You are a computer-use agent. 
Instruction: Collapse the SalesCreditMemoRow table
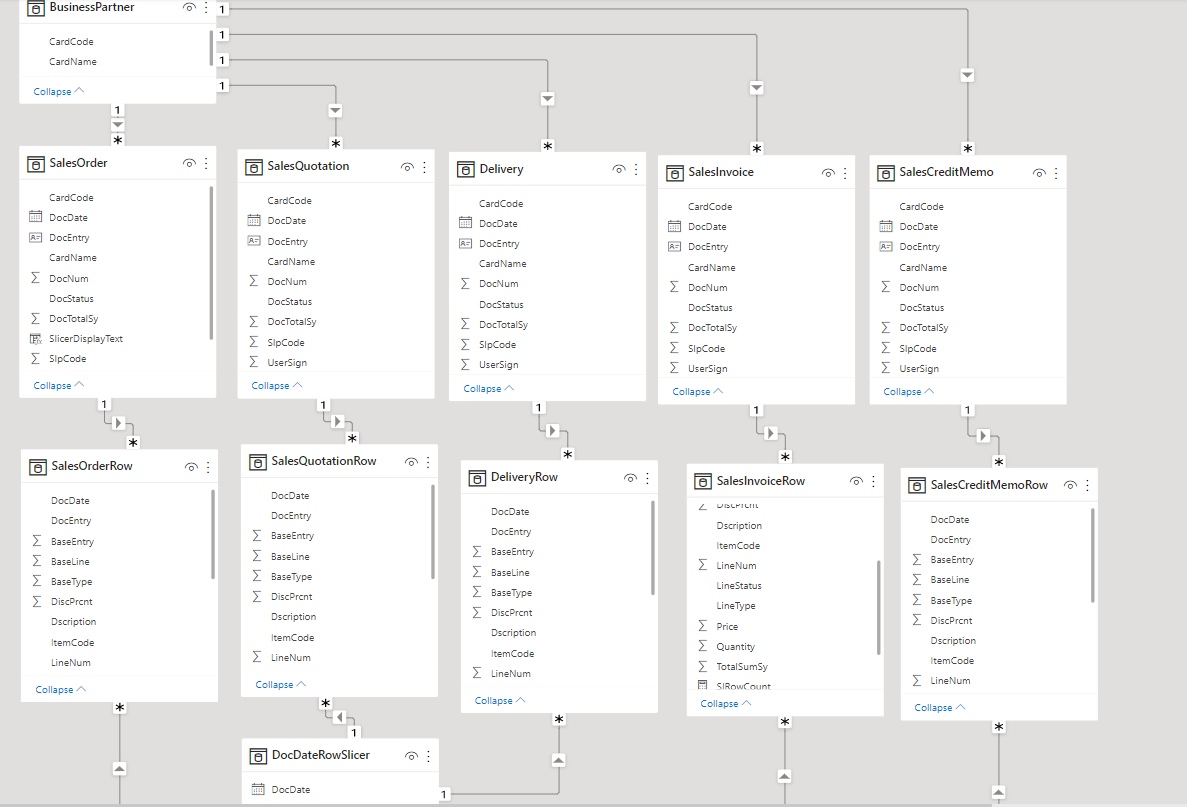[939, 707]
